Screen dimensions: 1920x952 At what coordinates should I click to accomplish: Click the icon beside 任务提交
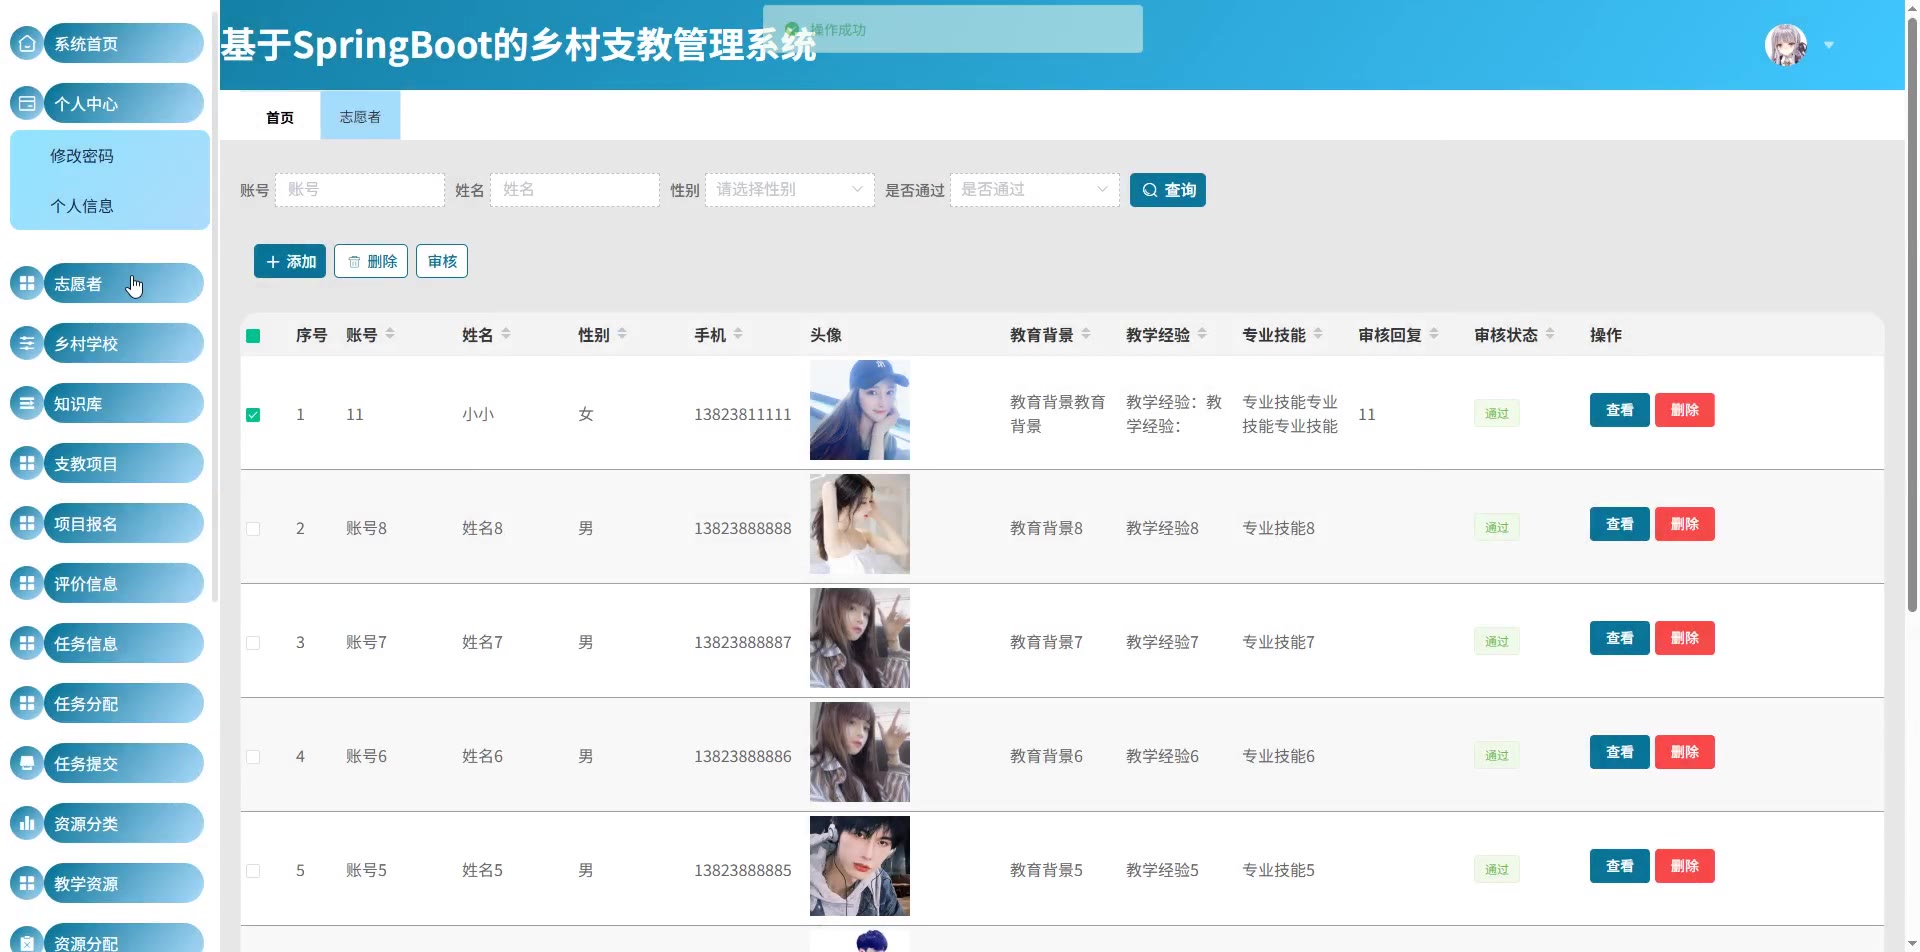(x=27, y=763)
